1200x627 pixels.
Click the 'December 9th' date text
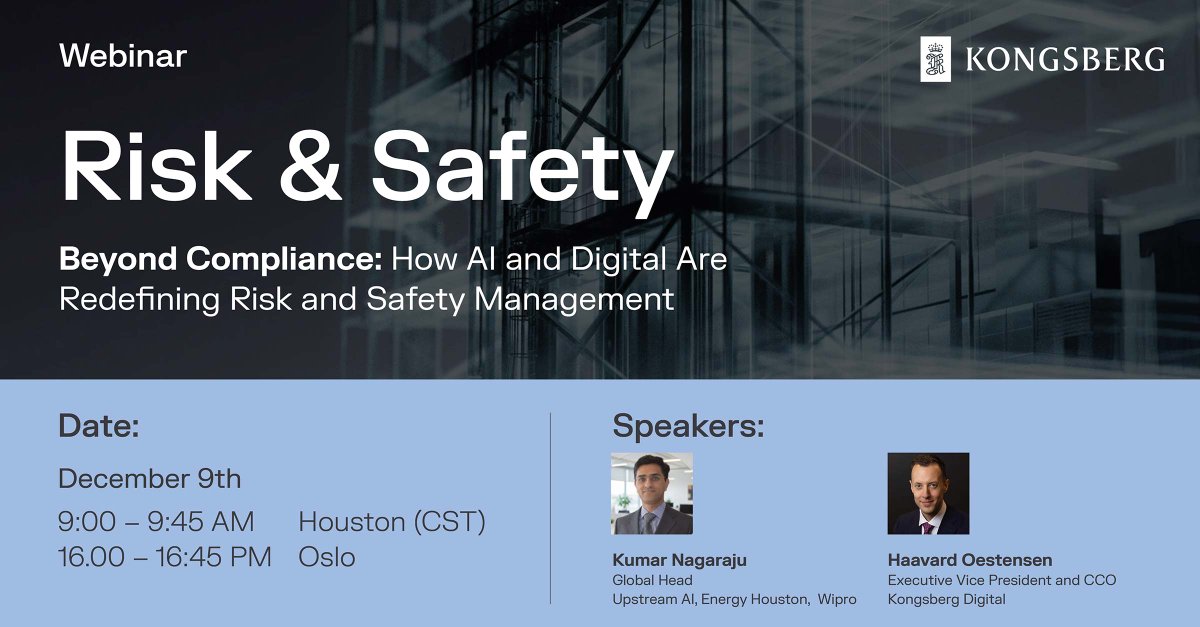tap(150, 479)
